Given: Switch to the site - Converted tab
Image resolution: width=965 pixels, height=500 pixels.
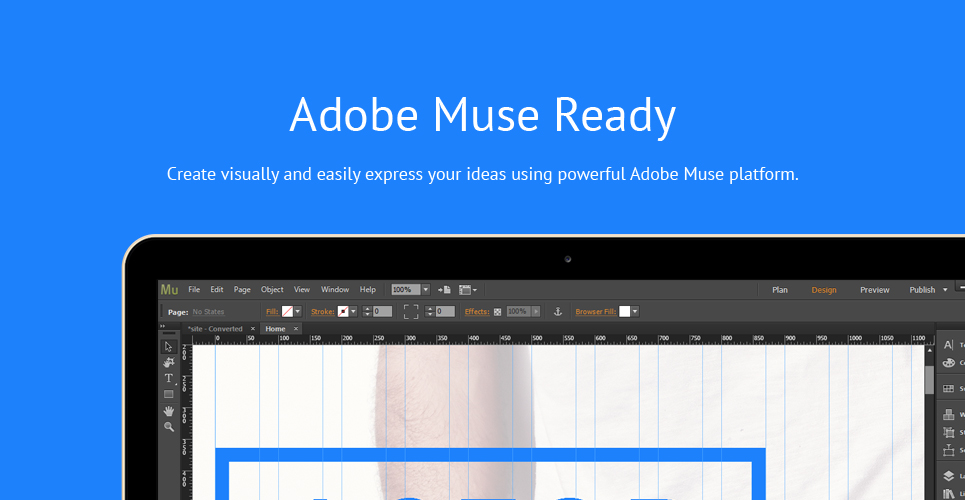Looking at the screenshot, I should pos(215,329).
